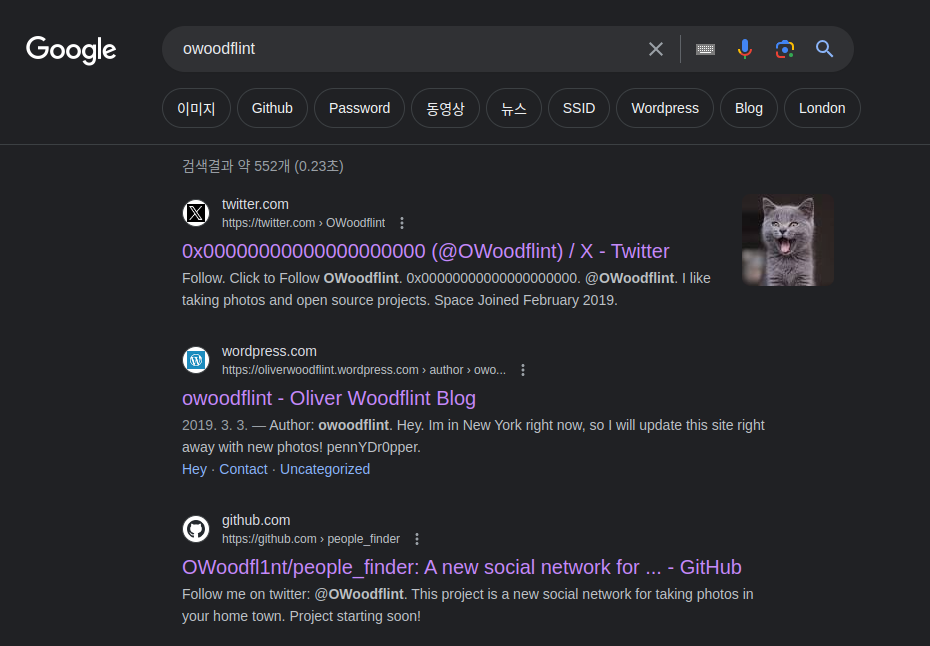The image size is (930, 646).
Task: Select the 뉴스 filter chip
Action: 514,108
